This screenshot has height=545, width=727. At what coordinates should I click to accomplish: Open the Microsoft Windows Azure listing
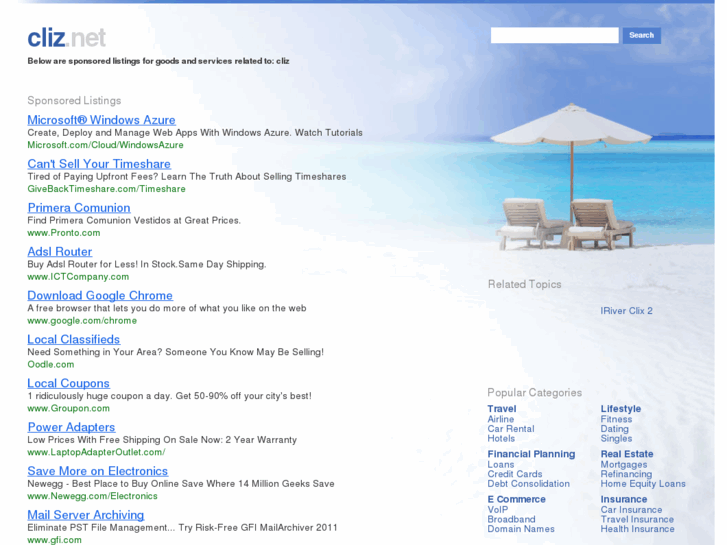(101, 120)
